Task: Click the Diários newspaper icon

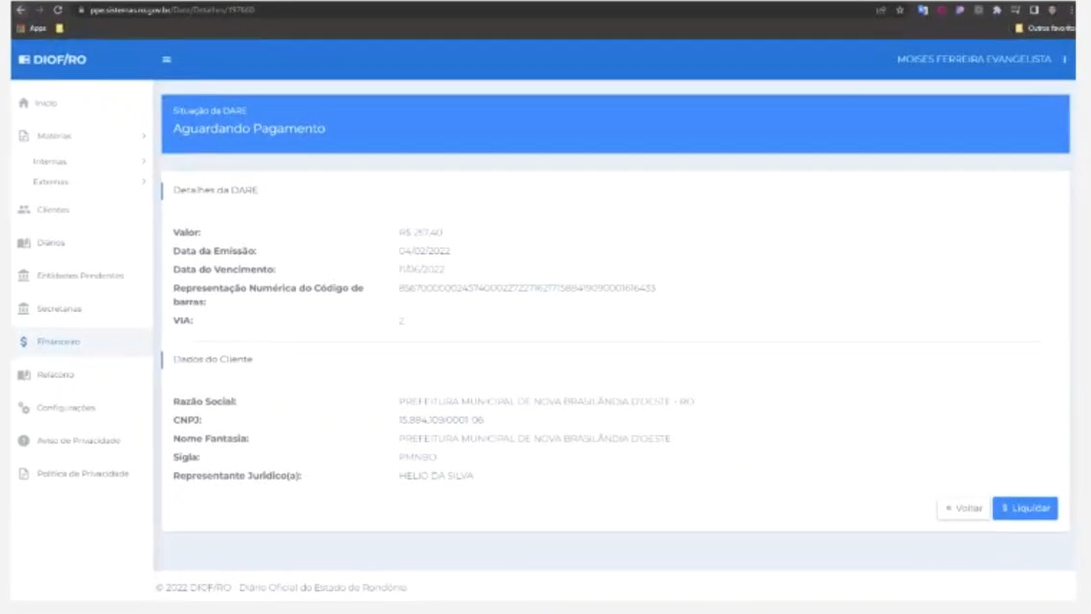Action: pos(24,243)
